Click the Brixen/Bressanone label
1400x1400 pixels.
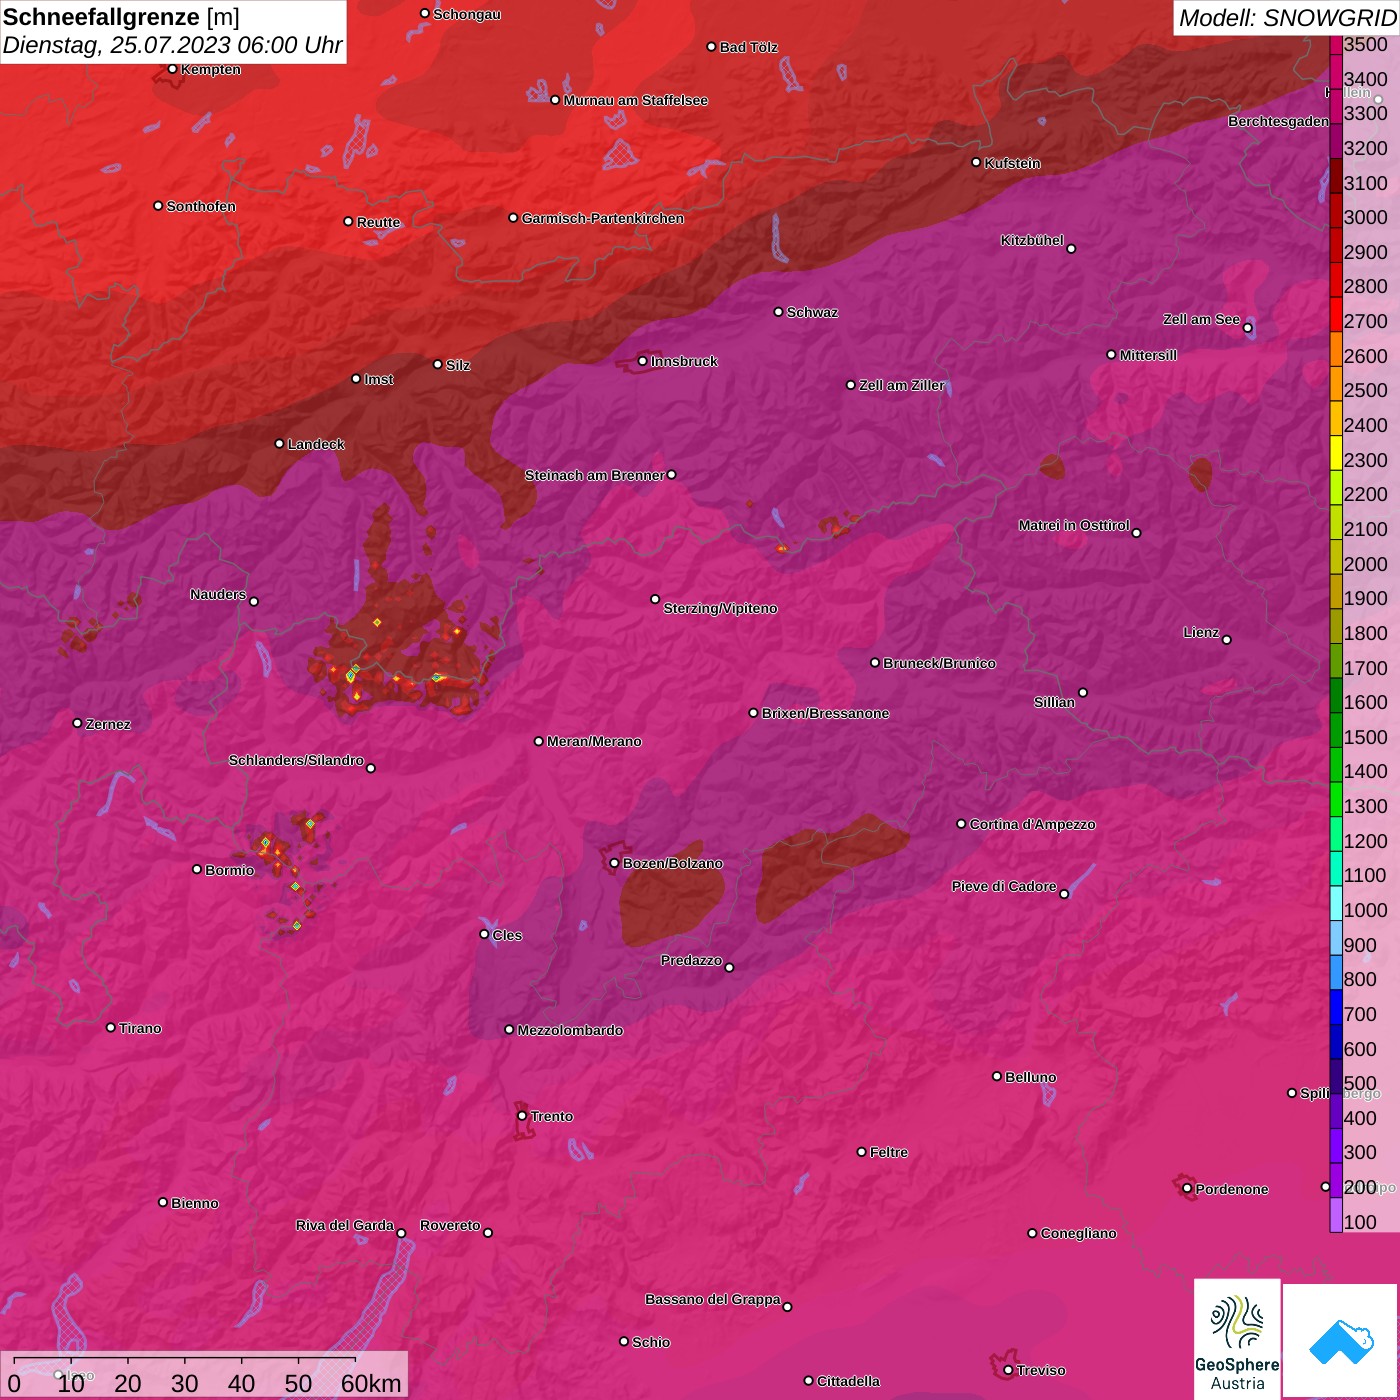click(825, 713)
